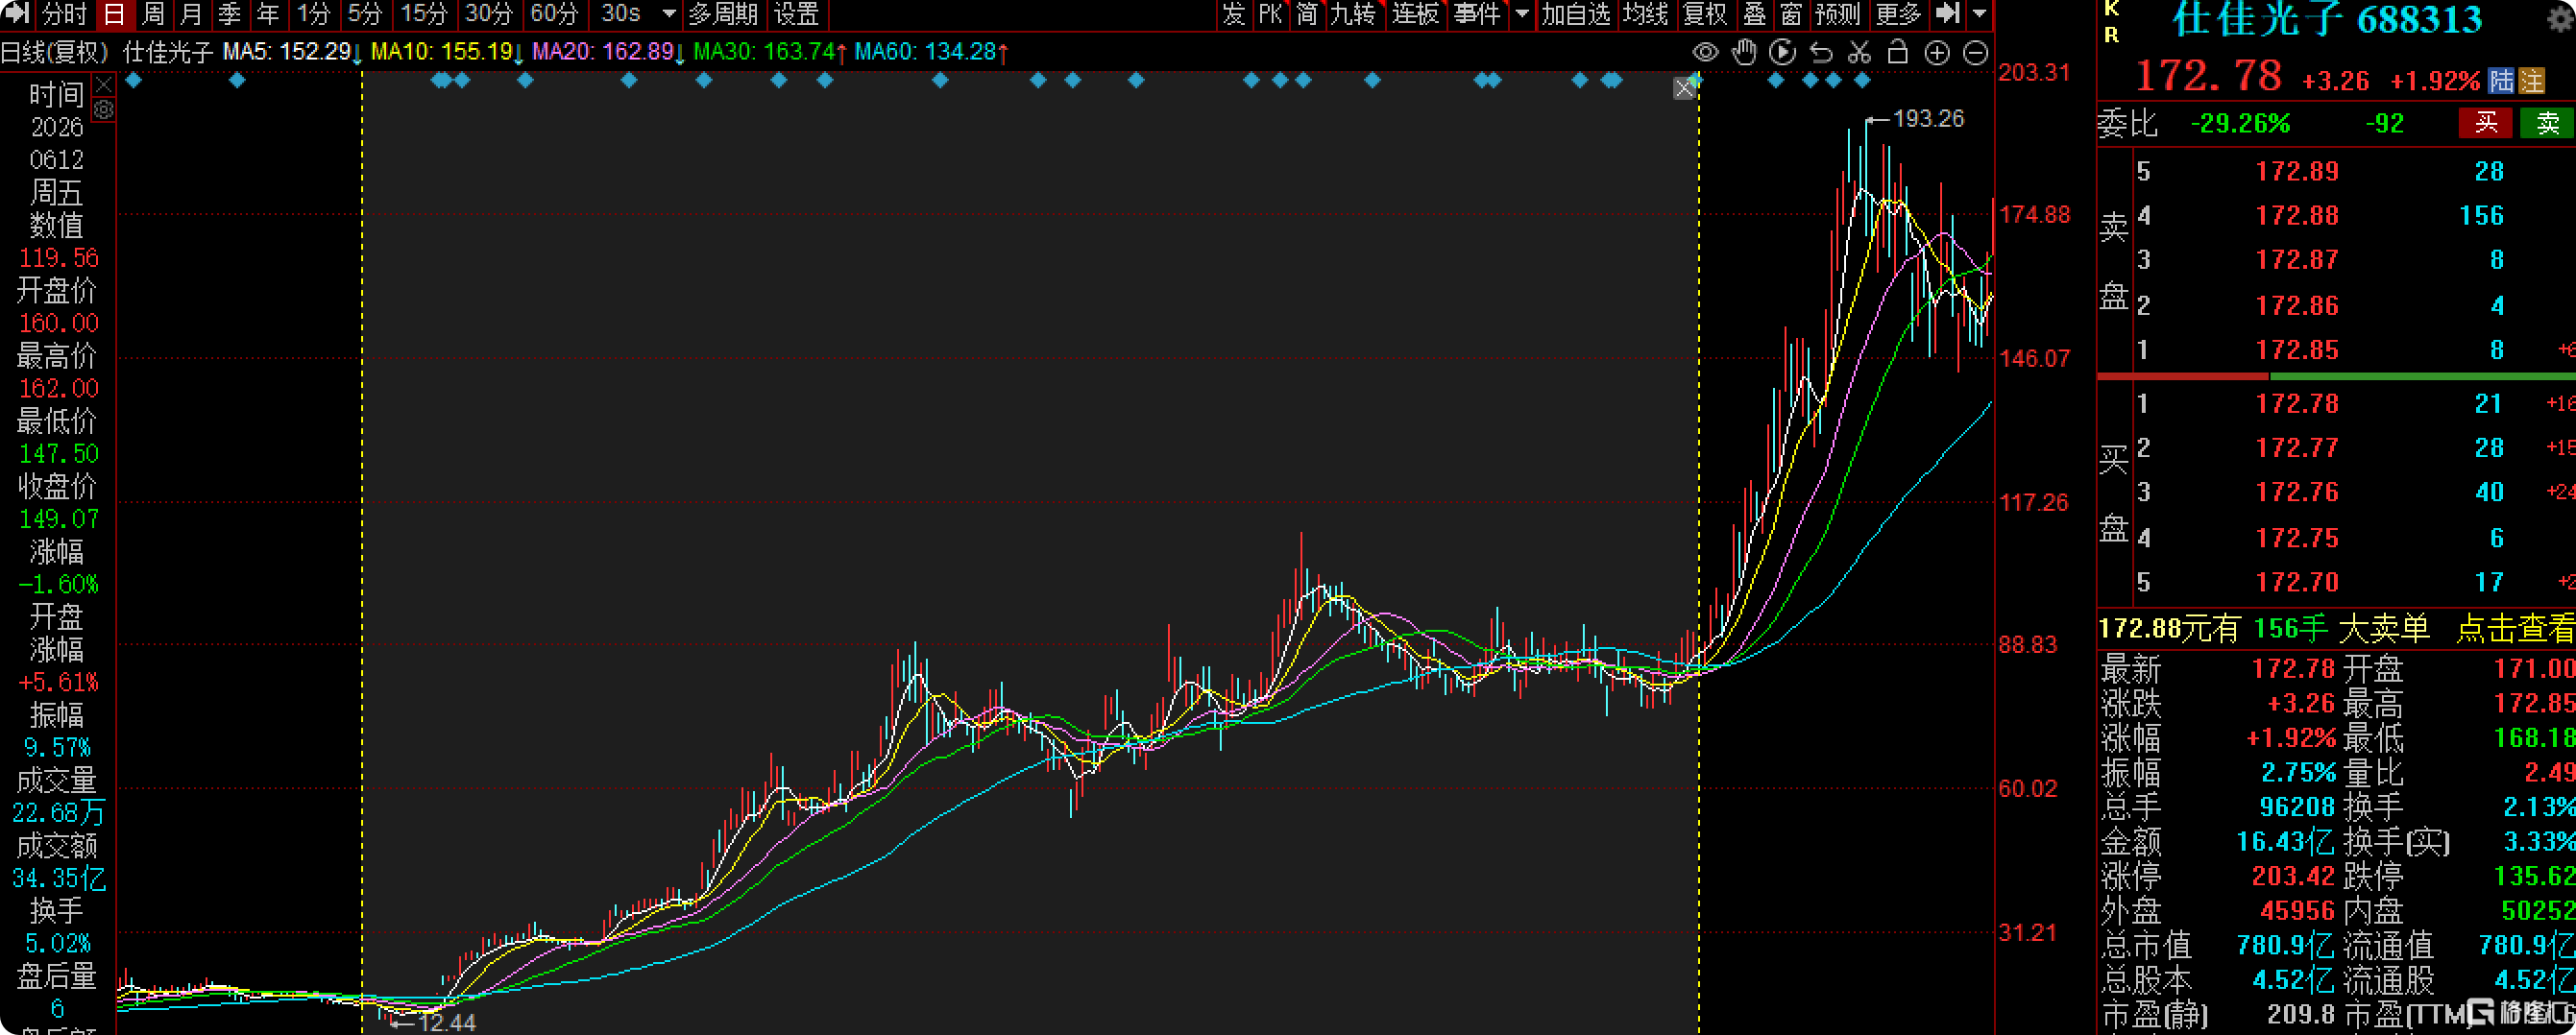Click the small gear icon under info-panel X
The height and width of the screenshot is (1035, 2576).
[x=104, y=109]
